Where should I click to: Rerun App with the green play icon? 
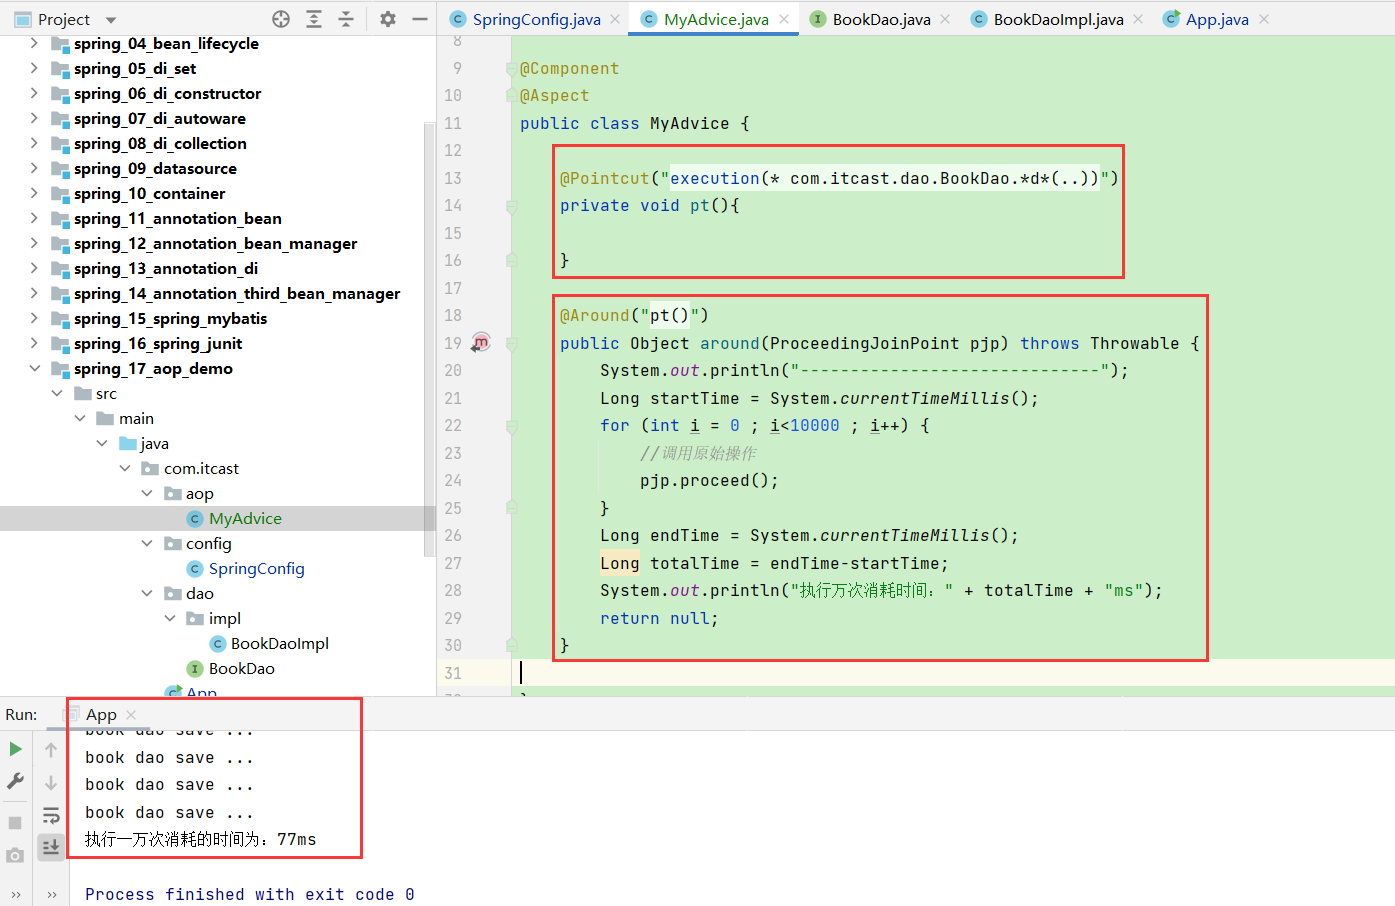point(15,749)
